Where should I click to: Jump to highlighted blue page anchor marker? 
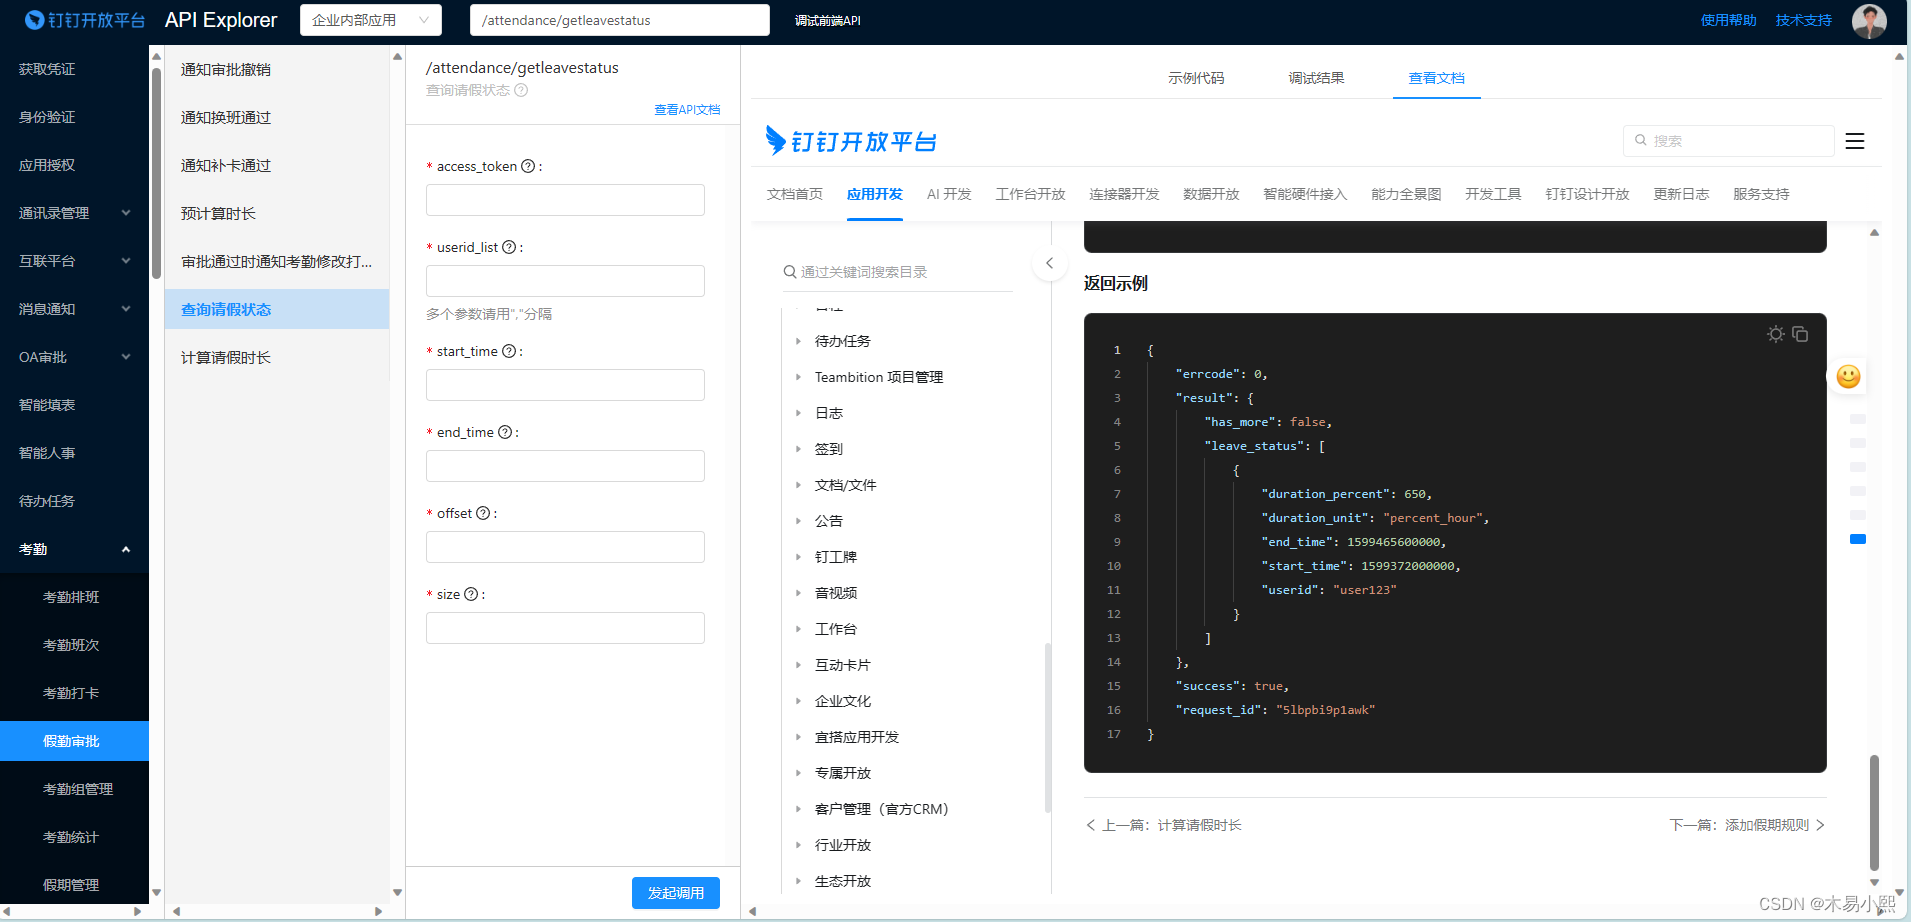(1858, 539)
